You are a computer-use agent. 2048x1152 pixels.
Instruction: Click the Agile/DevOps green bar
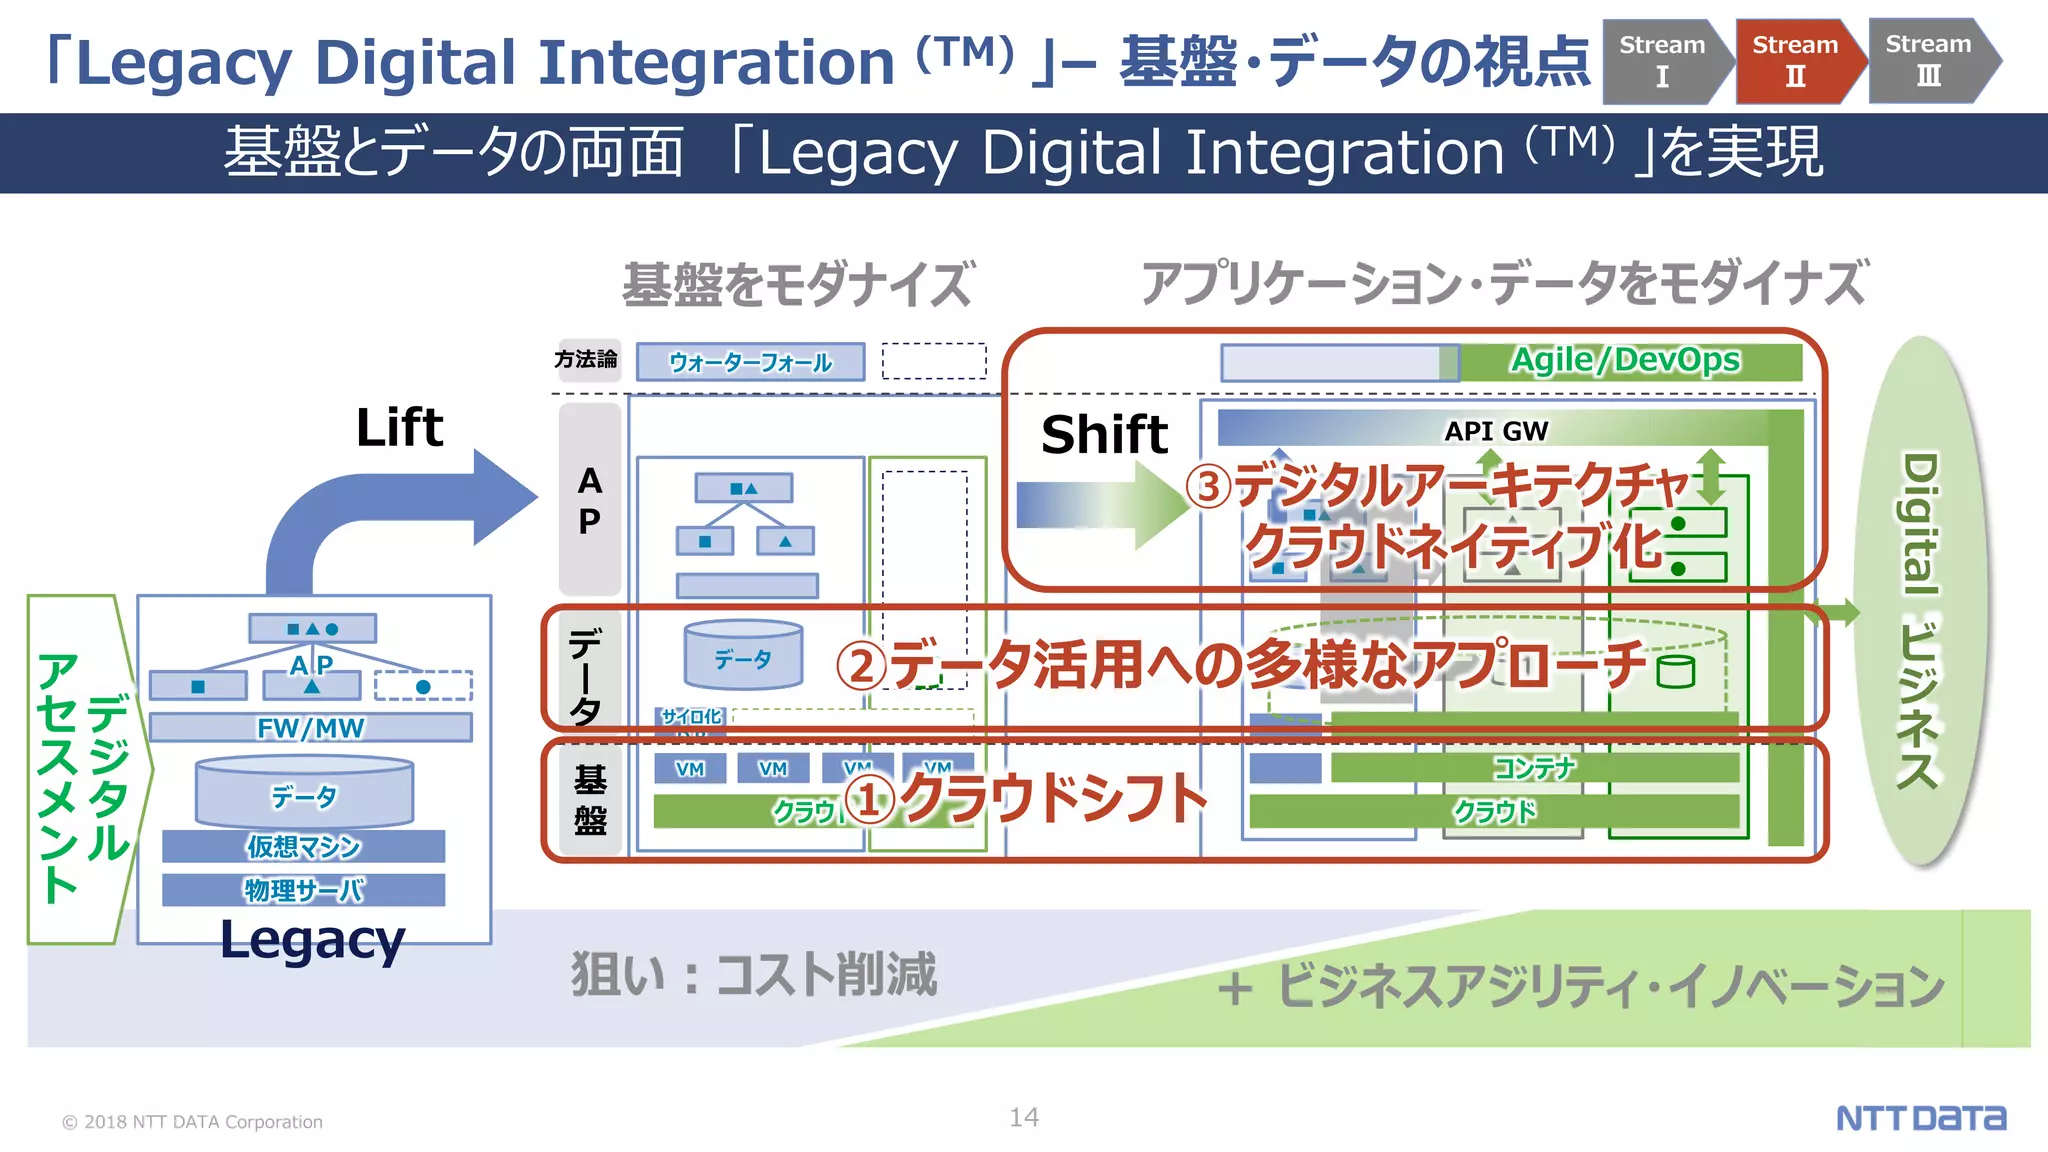1627,361
